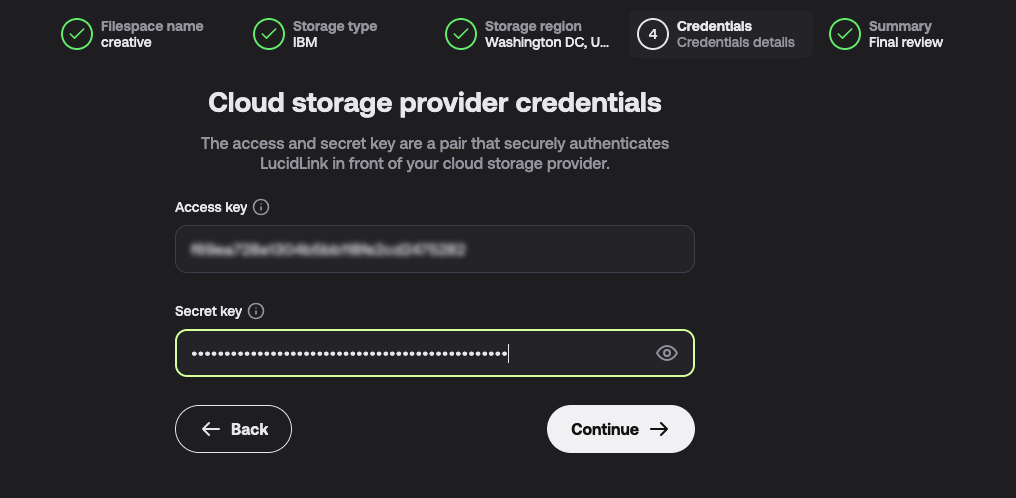The height and width of the screenshot is (498, 1016).
Task: Click the step 4 circle icon
Action: (652, 34)
